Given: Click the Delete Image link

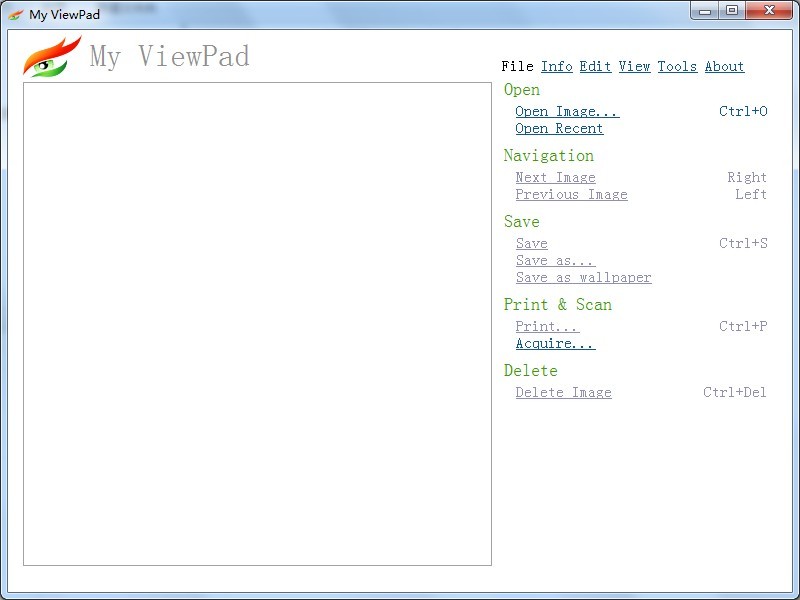Looking at the screenshot, I should 563,392.
